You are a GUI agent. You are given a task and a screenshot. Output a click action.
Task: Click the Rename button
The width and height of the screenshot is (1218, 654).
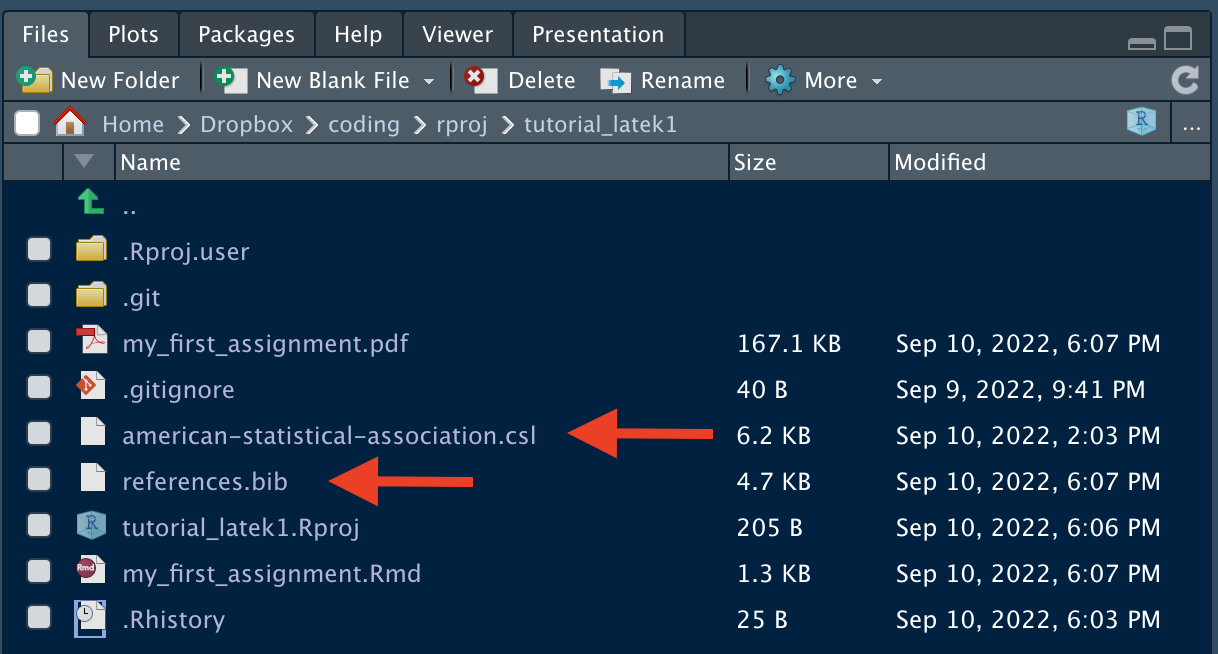pyautogui.click(x=662, y=80)
